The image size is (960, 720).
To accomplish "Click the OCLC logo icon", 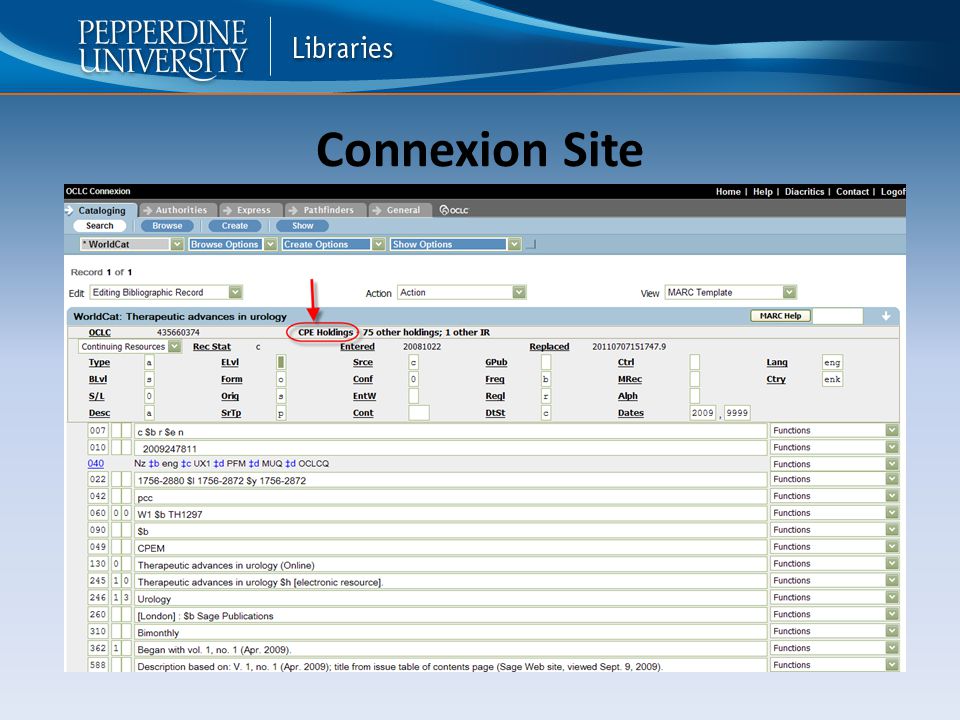I will [x=454, y=210].
